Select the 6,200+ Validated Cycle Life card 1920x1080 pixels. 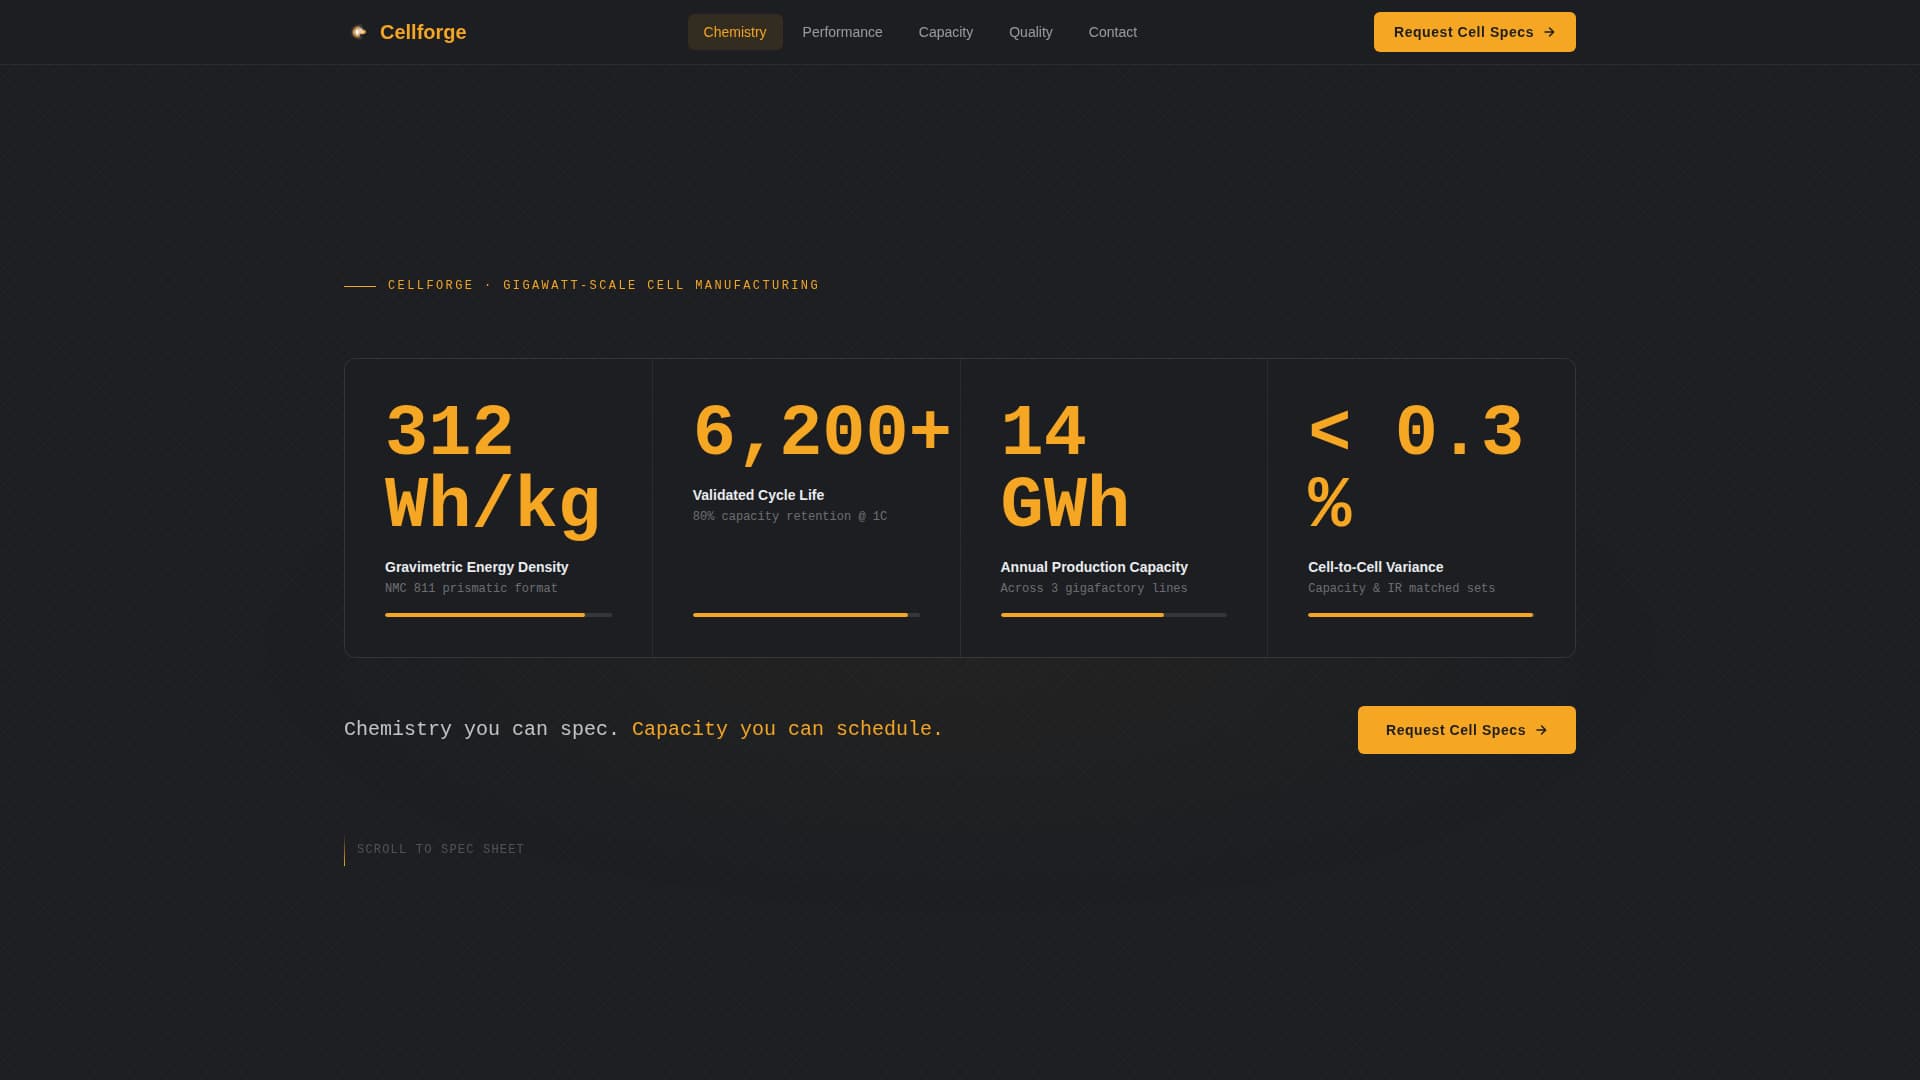click(806, 507)
